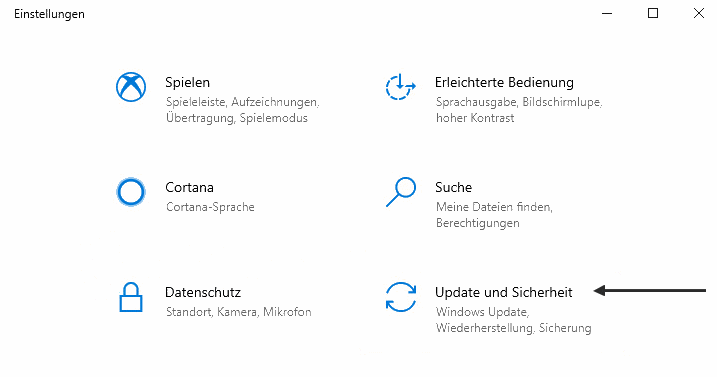
Task: Click the Cortana-Sprache subtitle
Action: (210, 207)
